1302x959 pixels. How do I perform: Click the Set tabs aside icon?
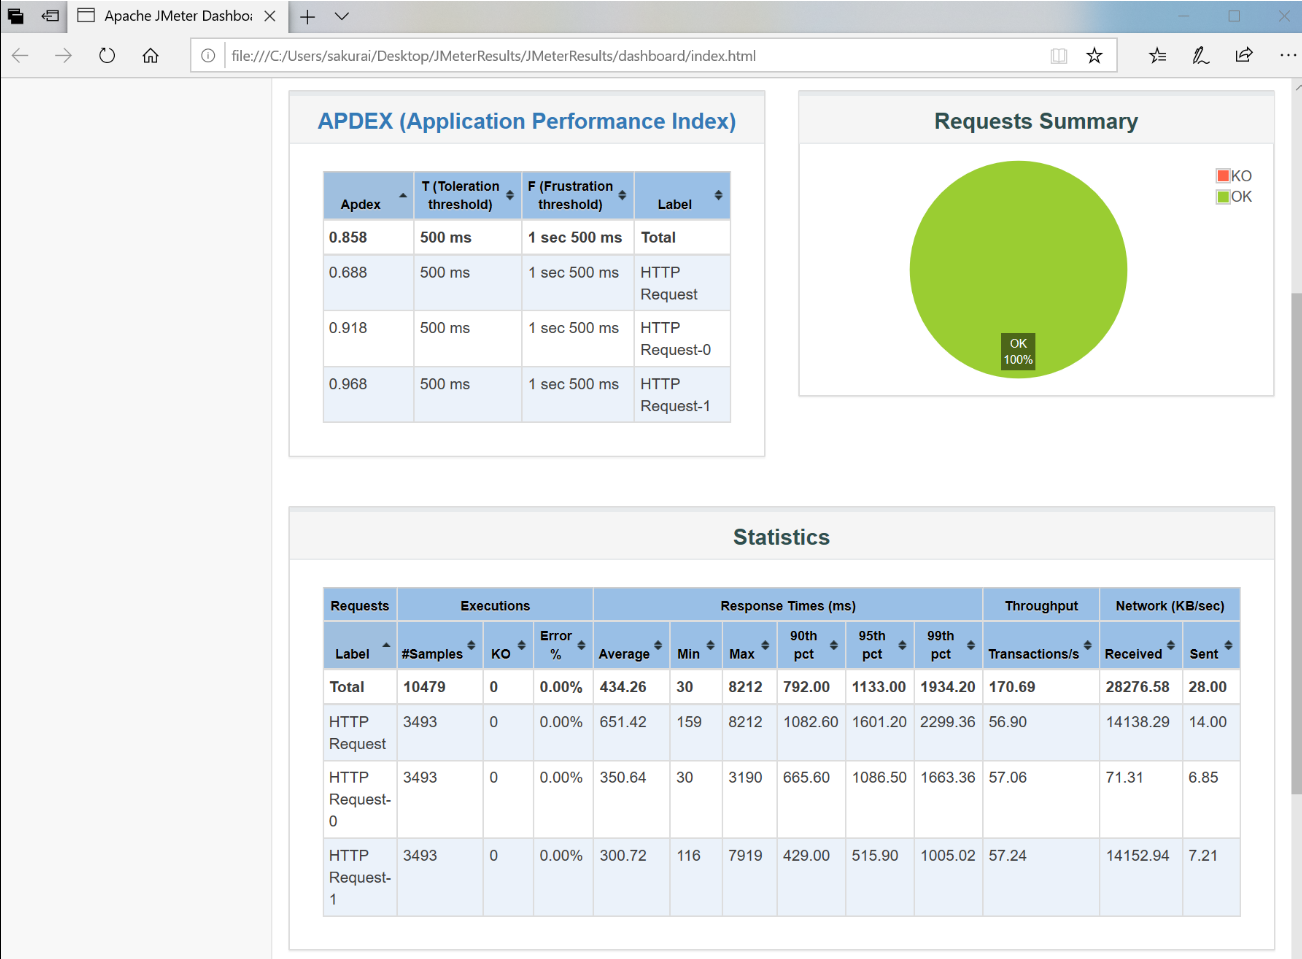[x=49, y=16]
